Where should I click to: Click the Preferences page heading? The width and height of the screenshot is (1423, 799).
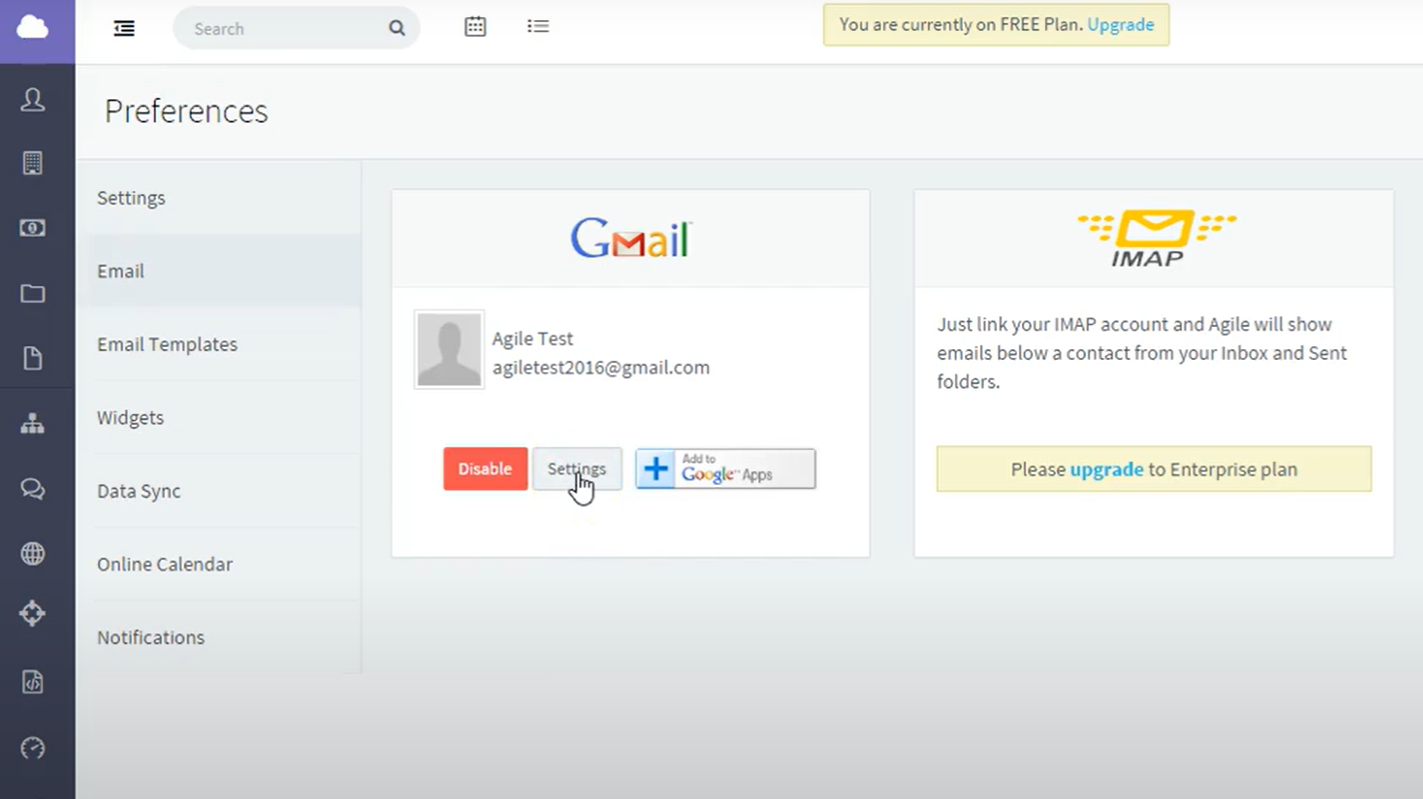pyautogui.click(x=186, y=111)
